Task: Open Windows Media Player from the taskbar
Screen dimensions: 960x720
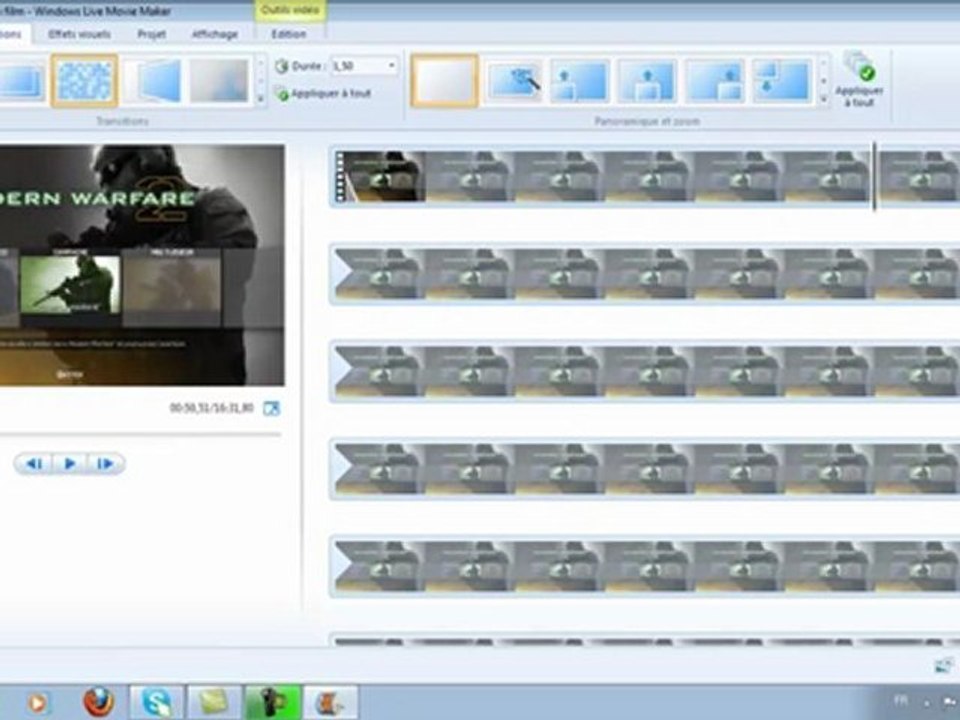Action: (x=37, y=702)
